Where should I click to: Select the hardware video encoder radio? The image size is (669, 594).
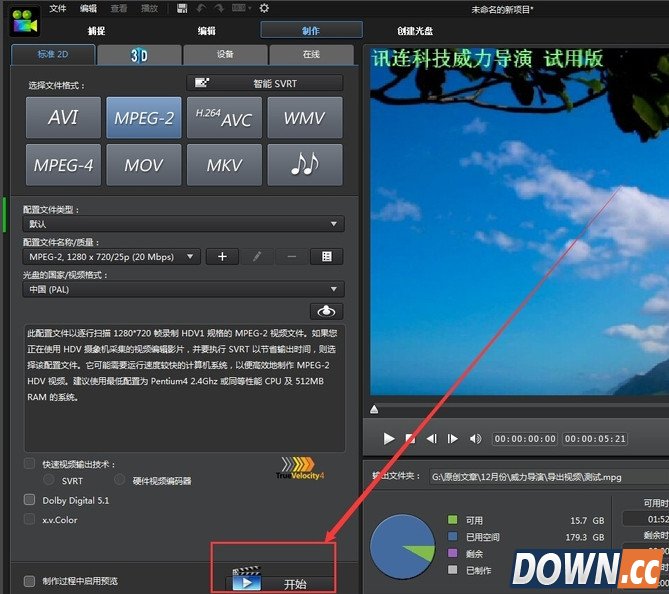(119, 480)
